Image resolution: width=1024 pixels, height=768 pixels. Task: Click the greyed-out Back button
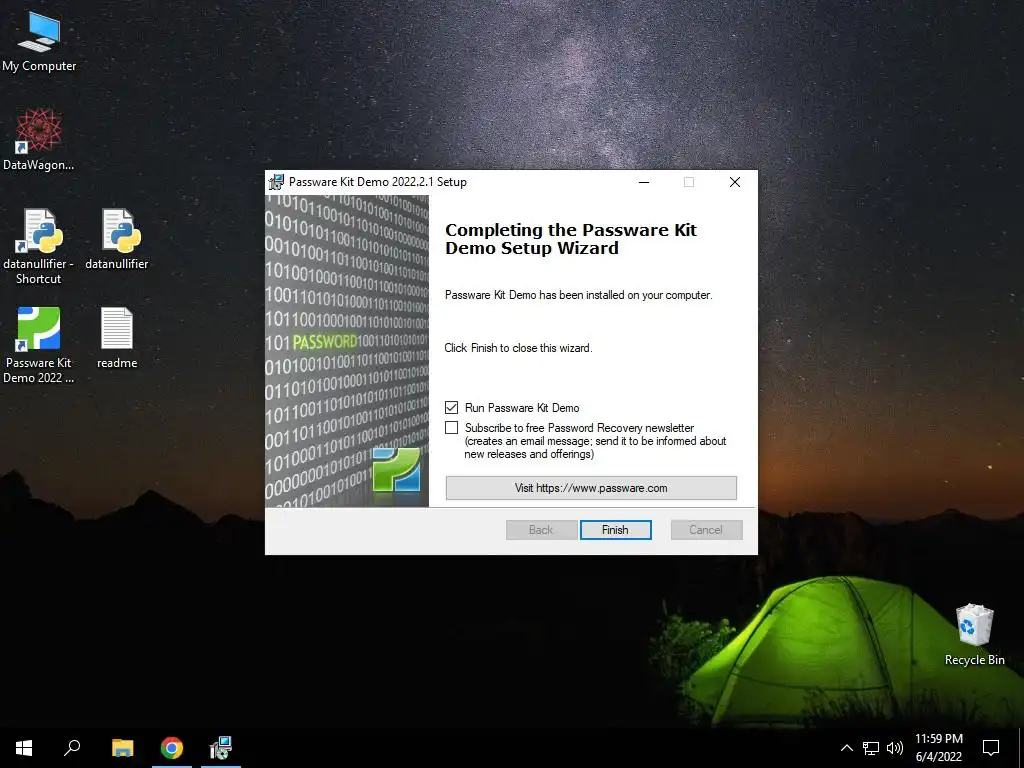pyautogui.click(x=541, y=530)
